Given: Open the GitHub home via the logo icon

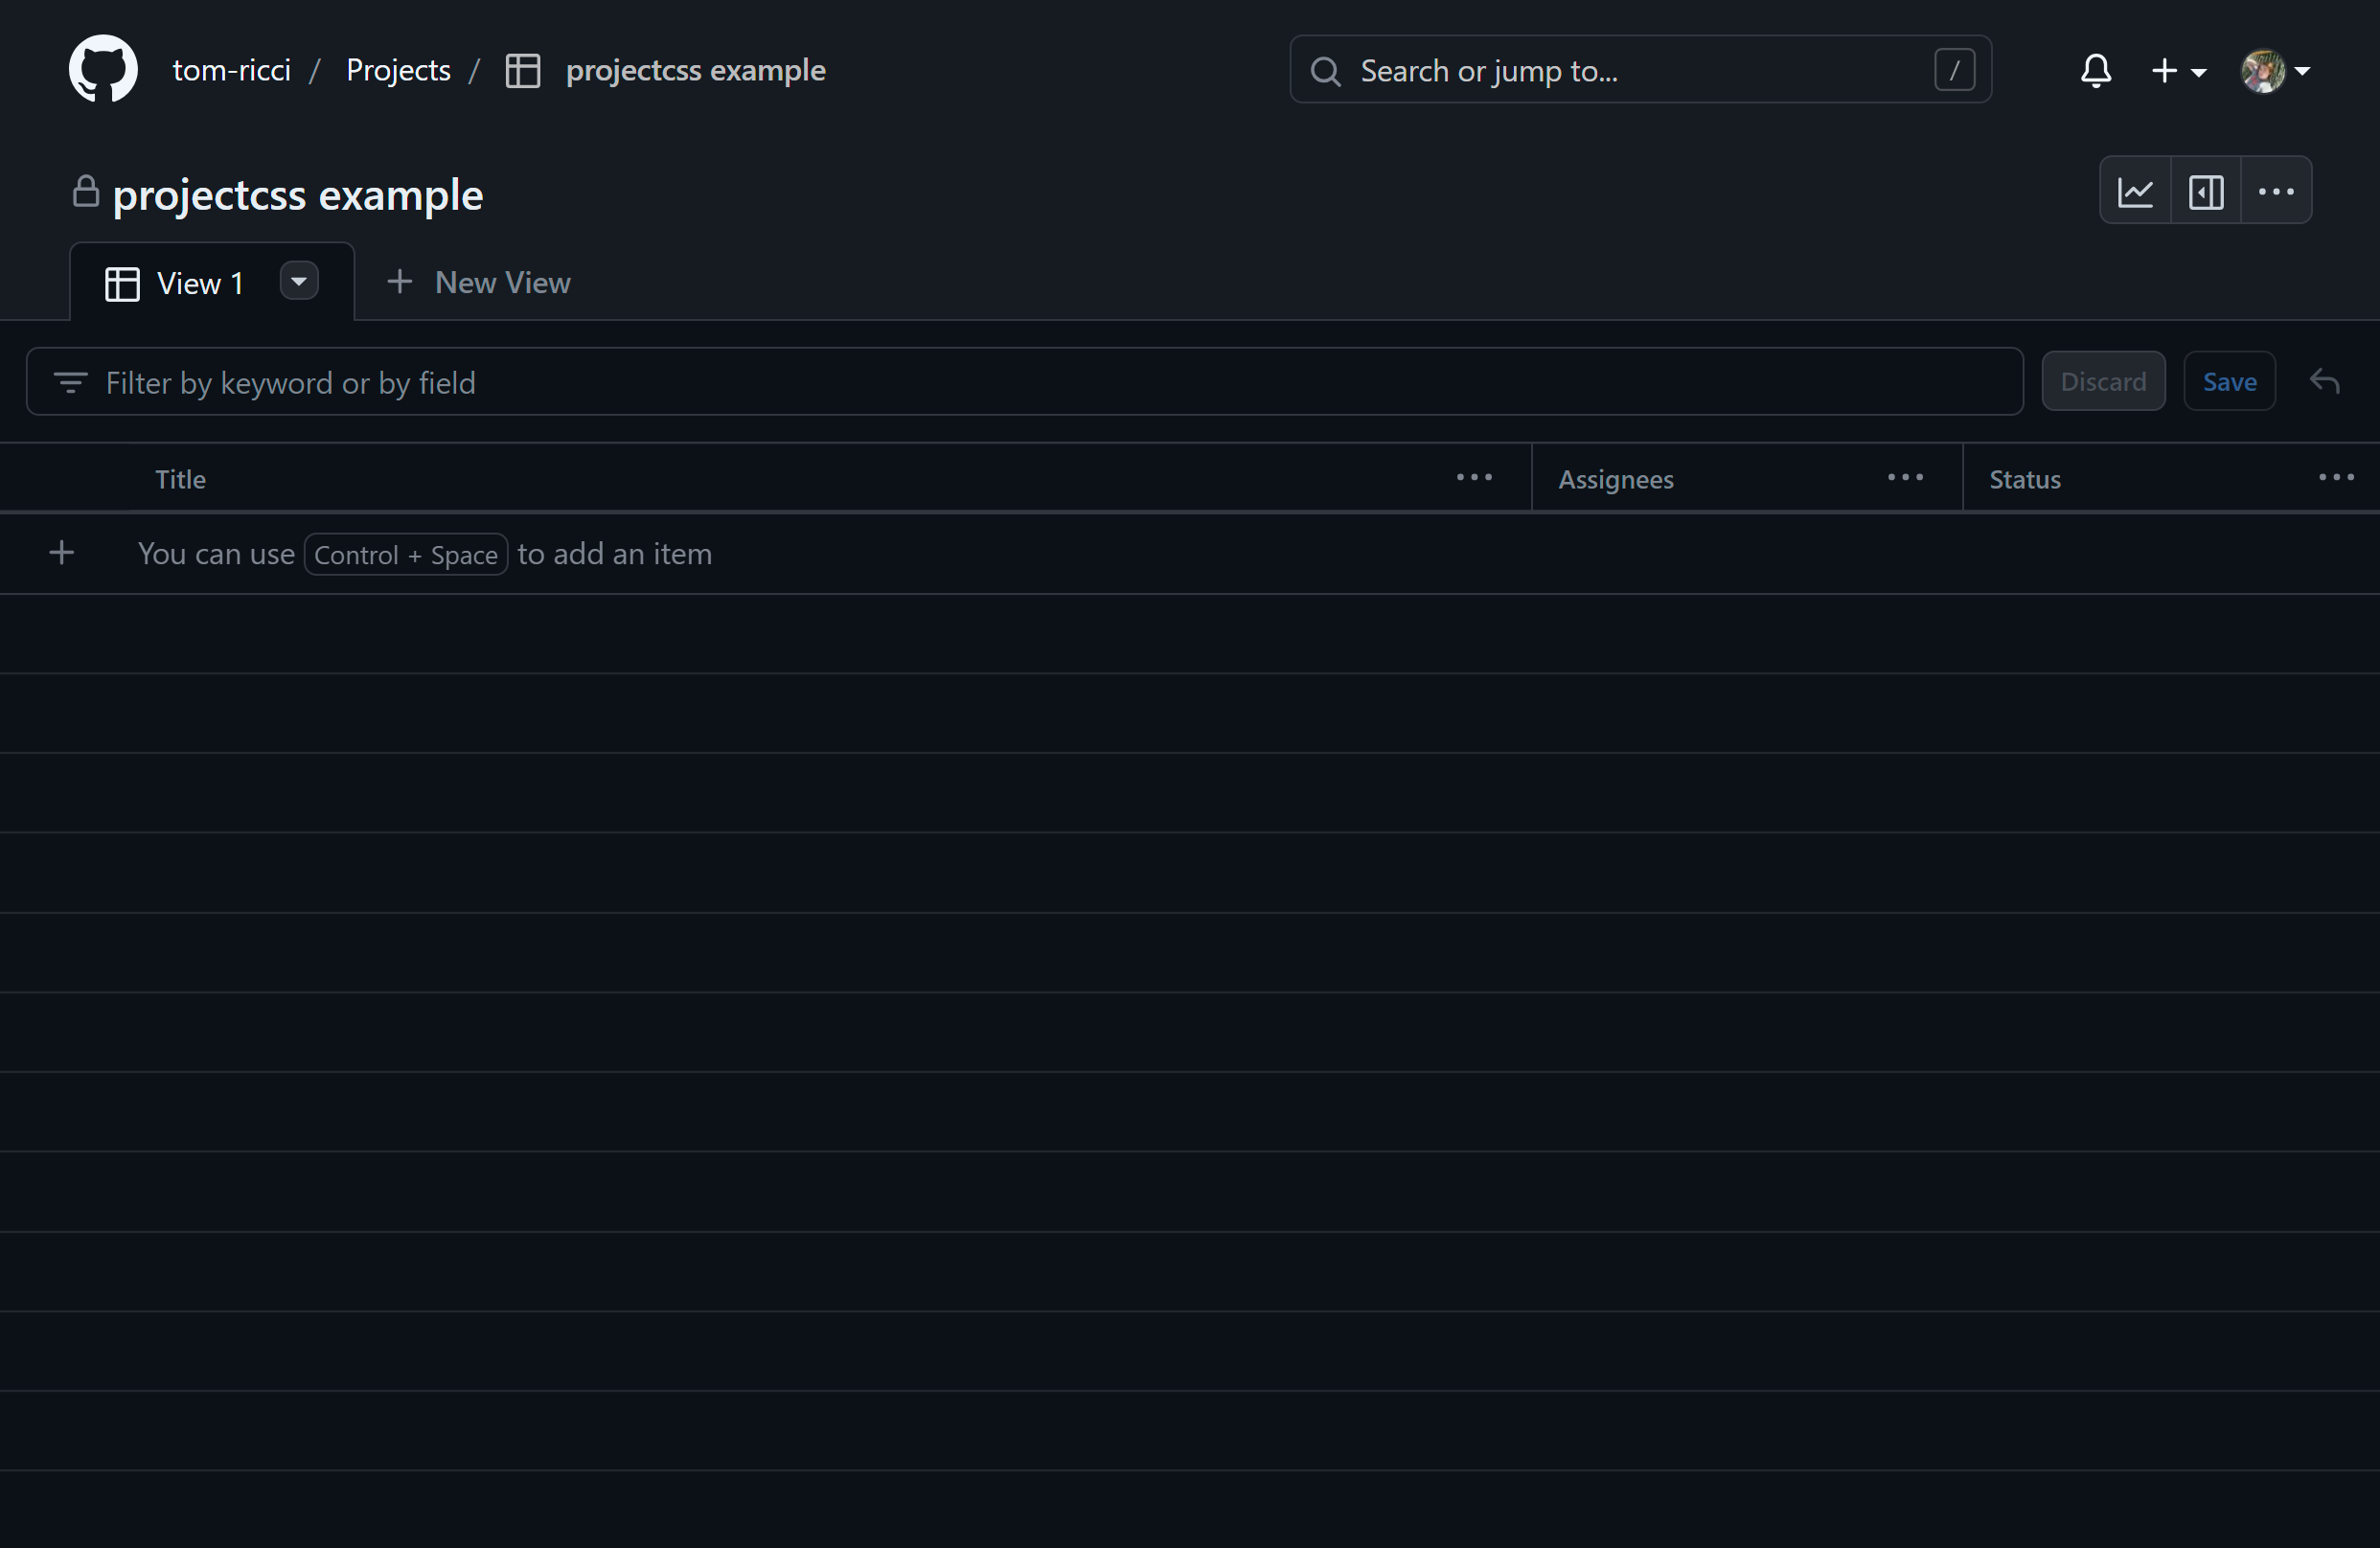Looking at the screenshot, I should pyautogui.click(x=102, y=69).
